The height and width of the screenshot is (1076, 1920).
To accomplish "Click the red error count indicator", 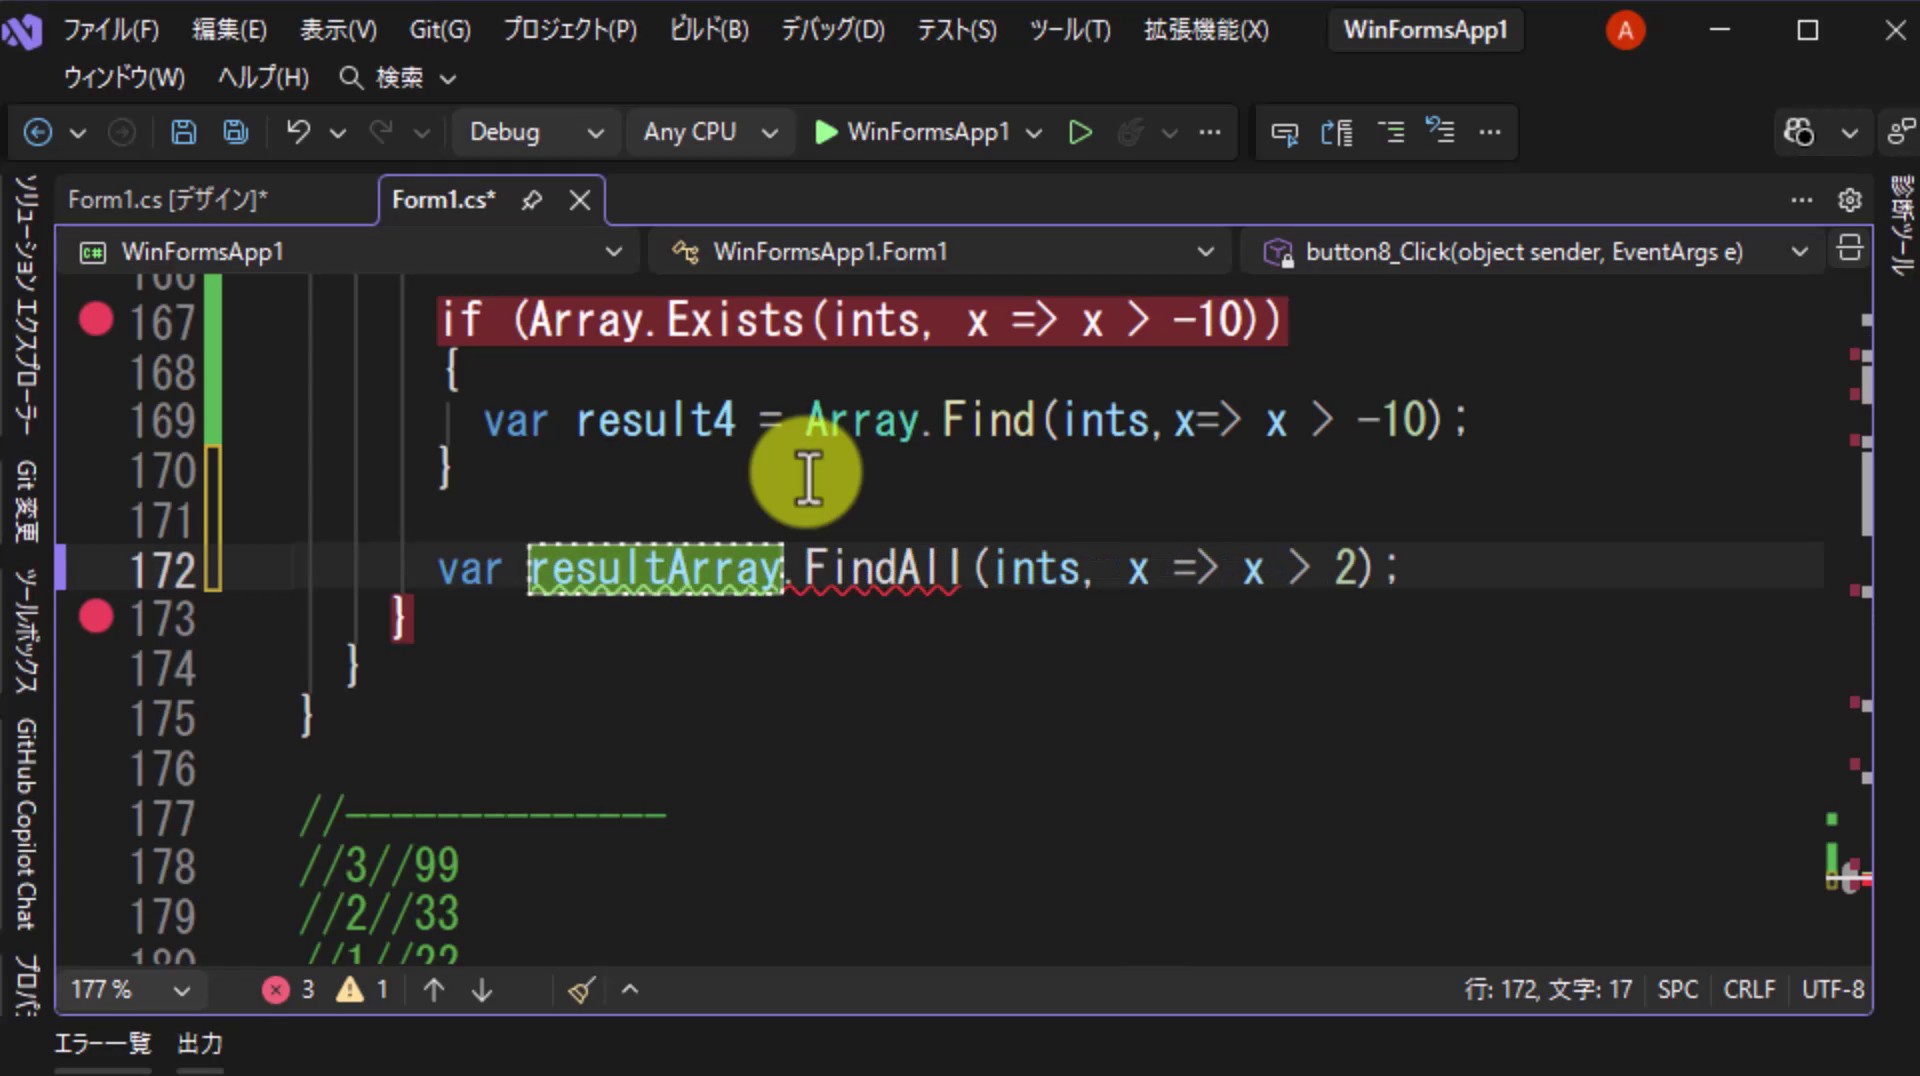I will point(289,990).
